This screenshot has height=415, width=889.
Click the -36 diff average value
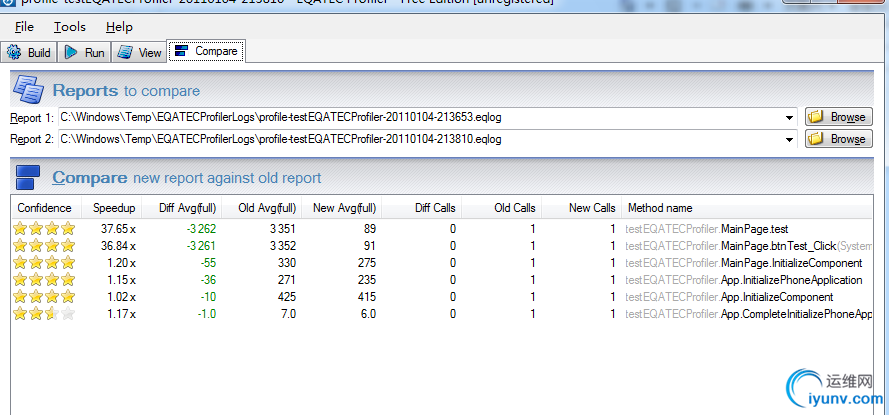(208, 280)
